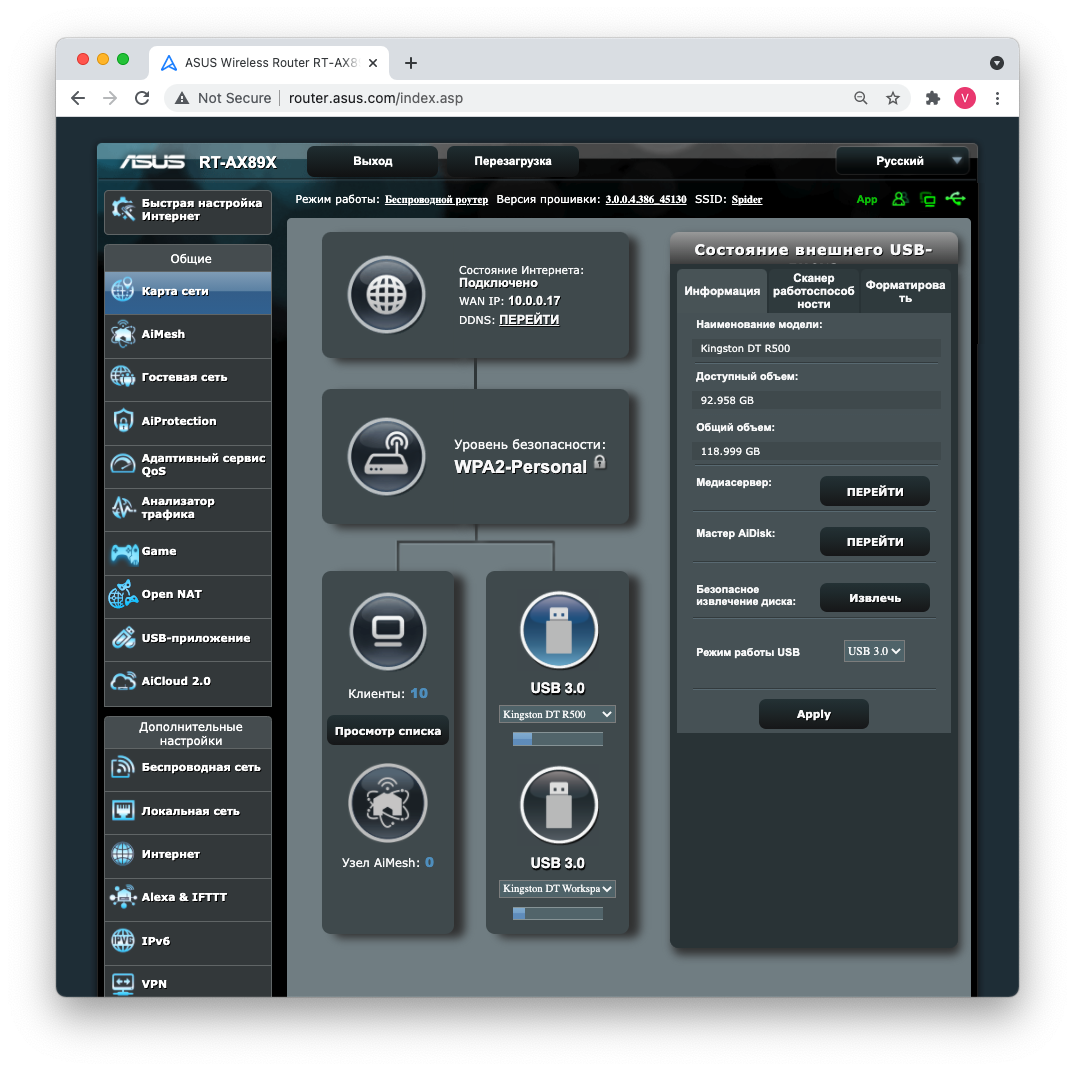Screen dimensions: 1075x1071
Task: Select the Kingston DT R500 USB drive icon
Action: 559,629
